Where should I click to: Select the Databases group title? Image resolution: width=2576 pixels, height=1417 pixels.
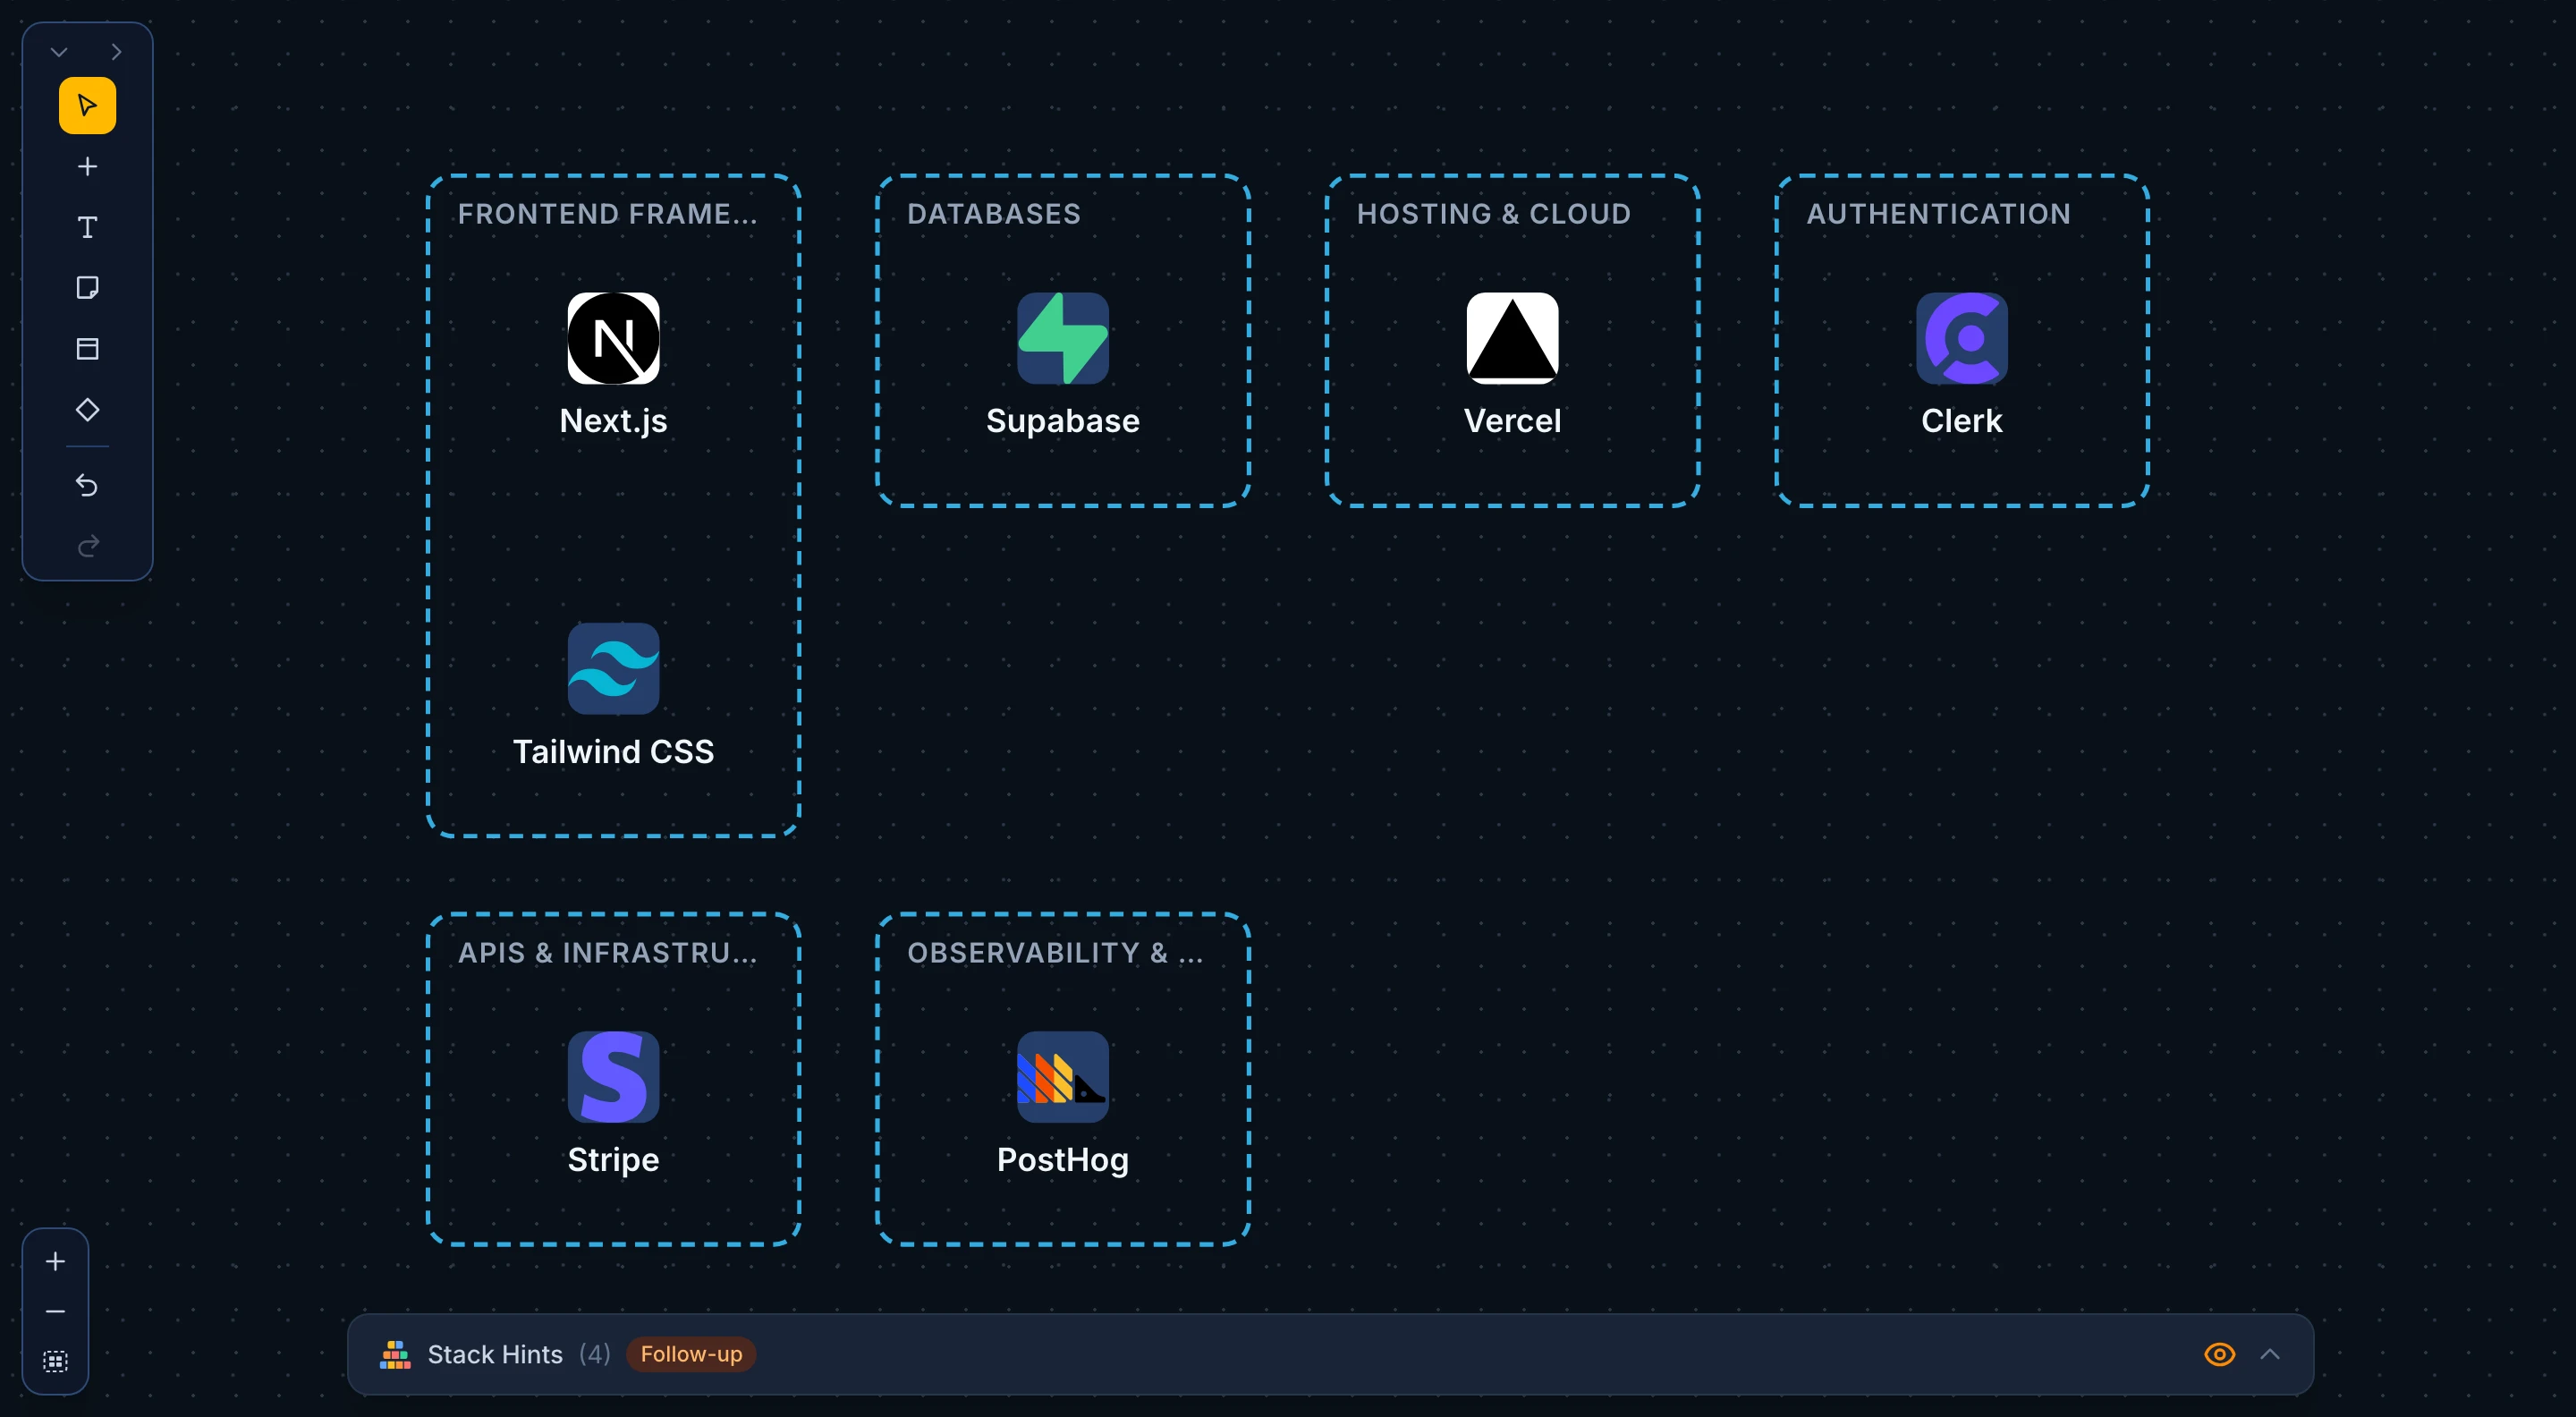(x=993, y=214)
